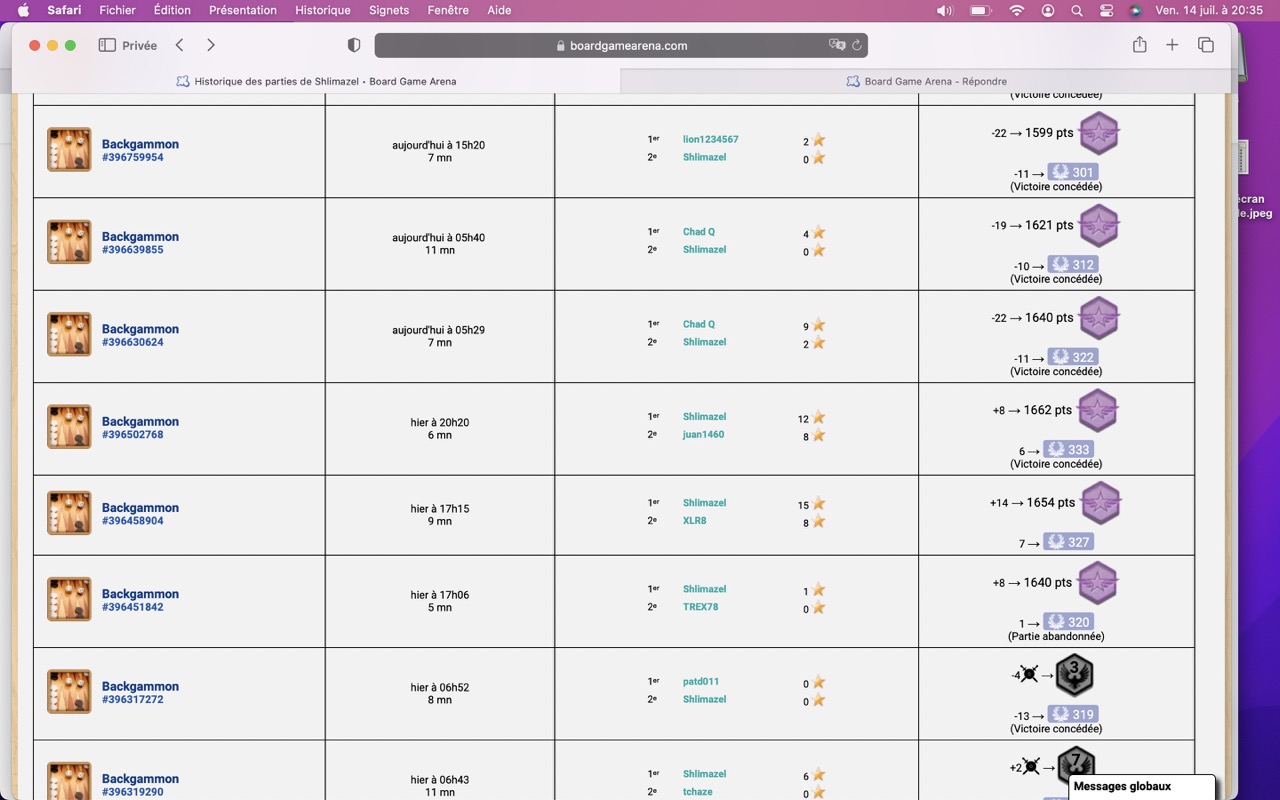Click the privacy shield icon
1280x800 pixels.
353,45
